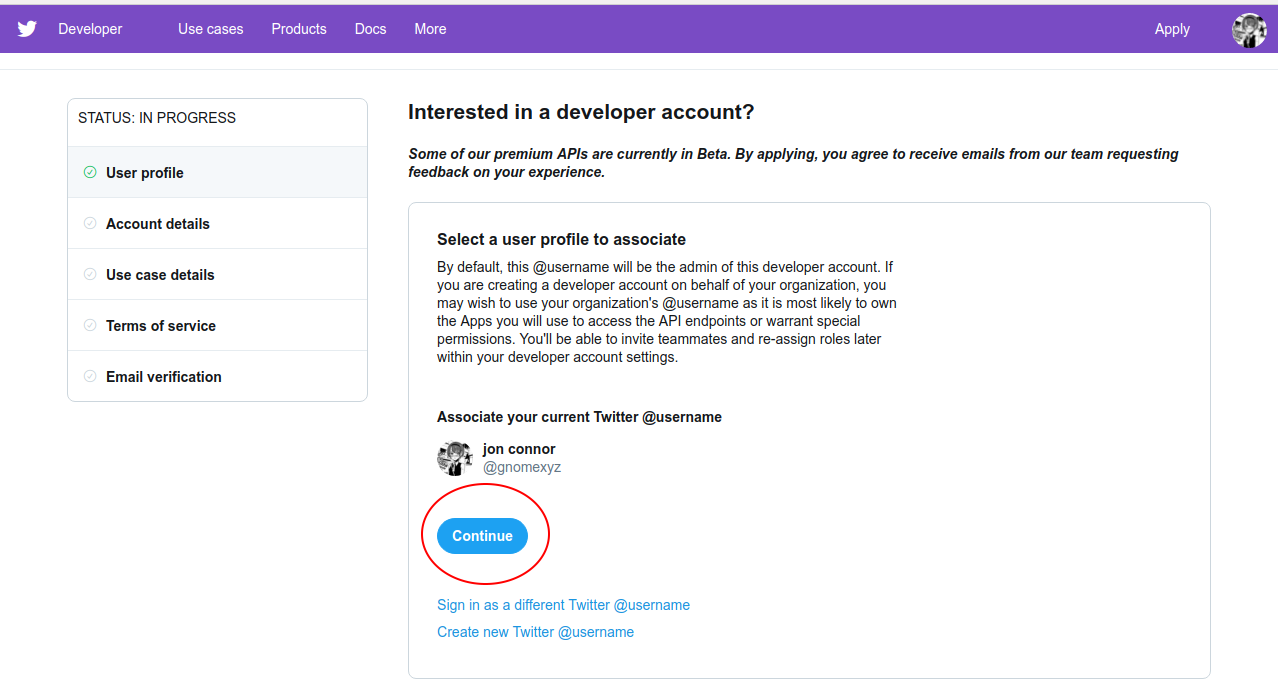1278x682 pixels.
Task: Open the Products menu
Action: click(298, 29)
